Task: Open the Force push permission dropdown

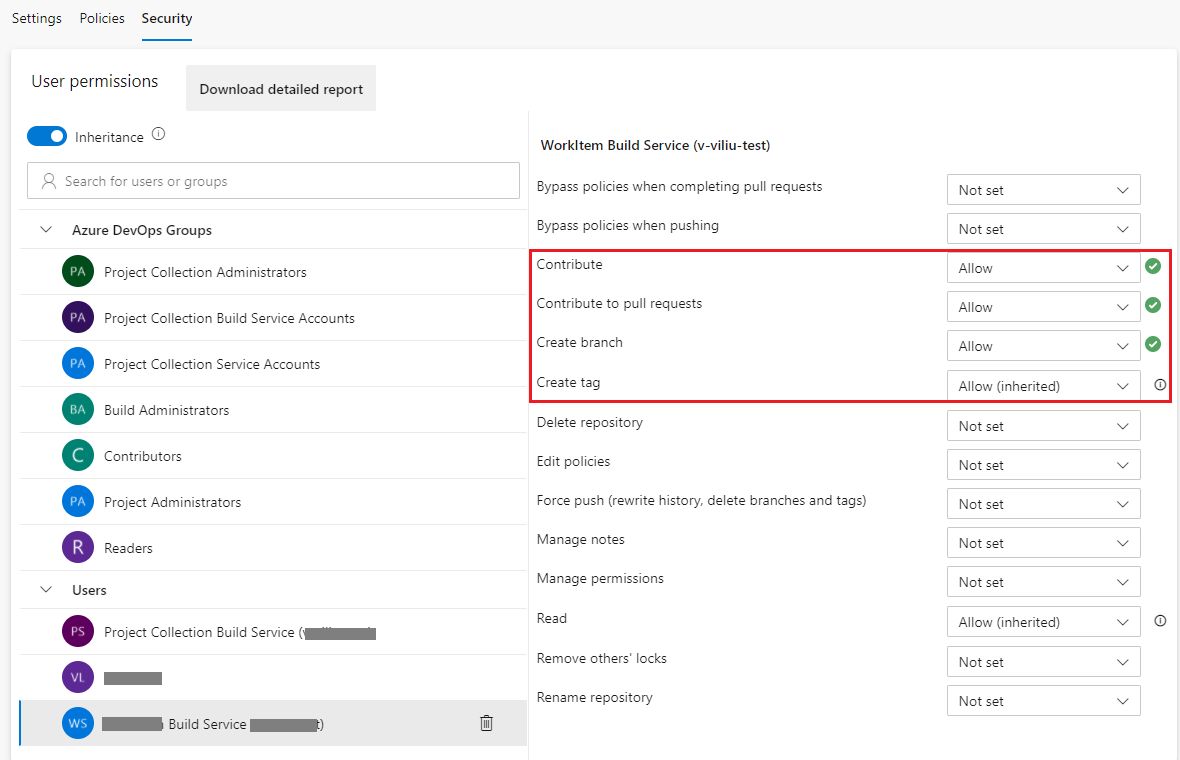Action: point(1043,504)
